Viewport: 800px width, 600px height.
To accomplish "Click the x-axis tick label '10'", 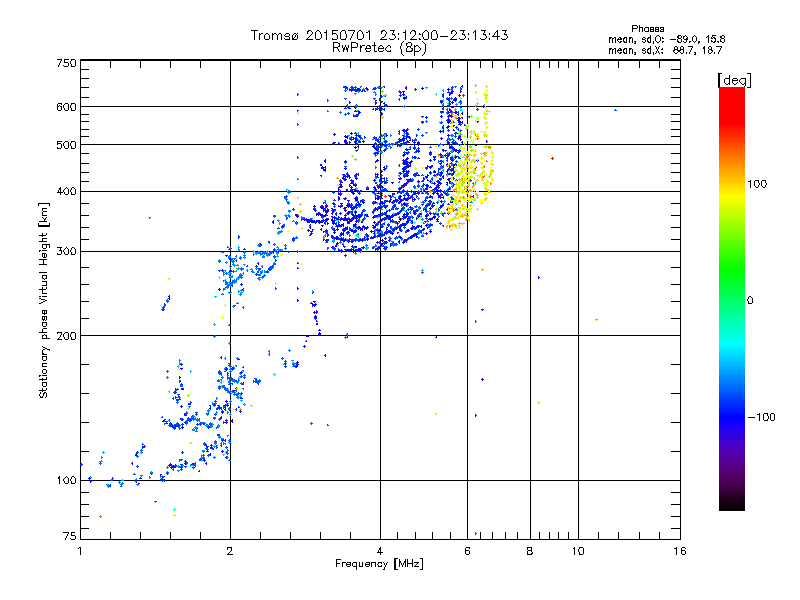I will (x=578, y=551).
